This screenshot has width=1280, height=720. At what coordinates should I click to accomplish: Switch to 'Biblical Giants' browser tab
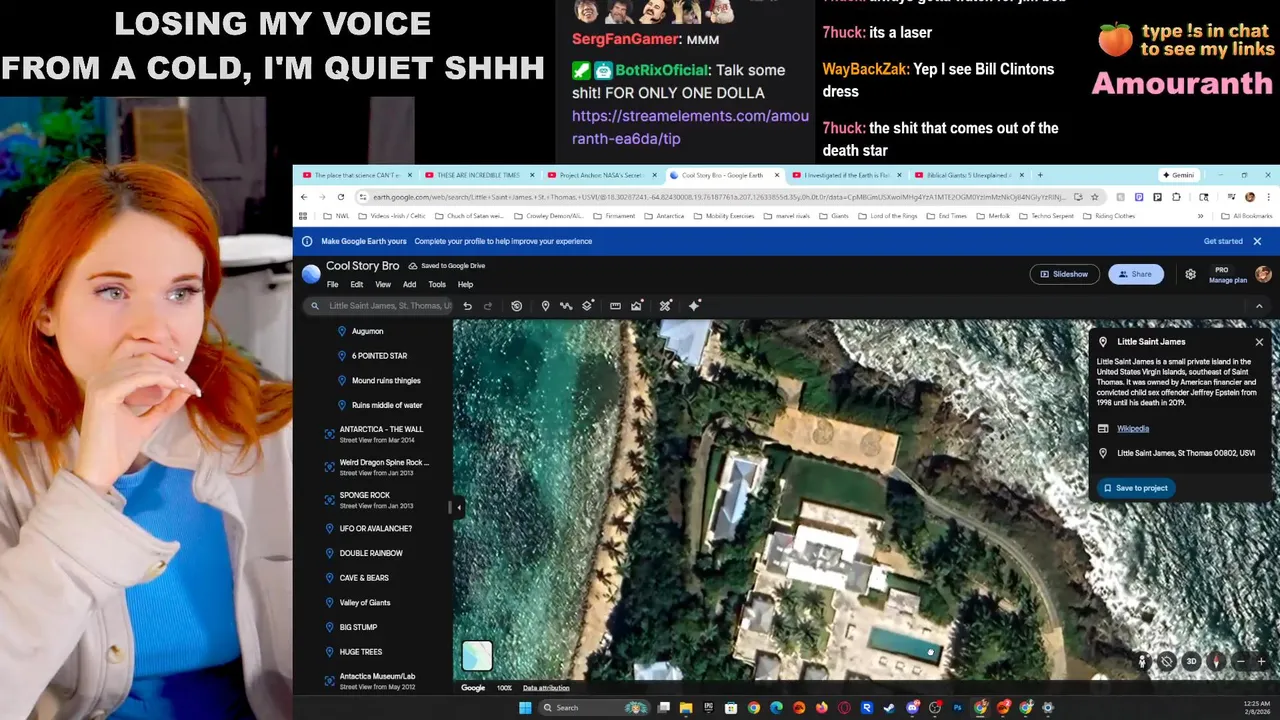(x=968, y=175)
